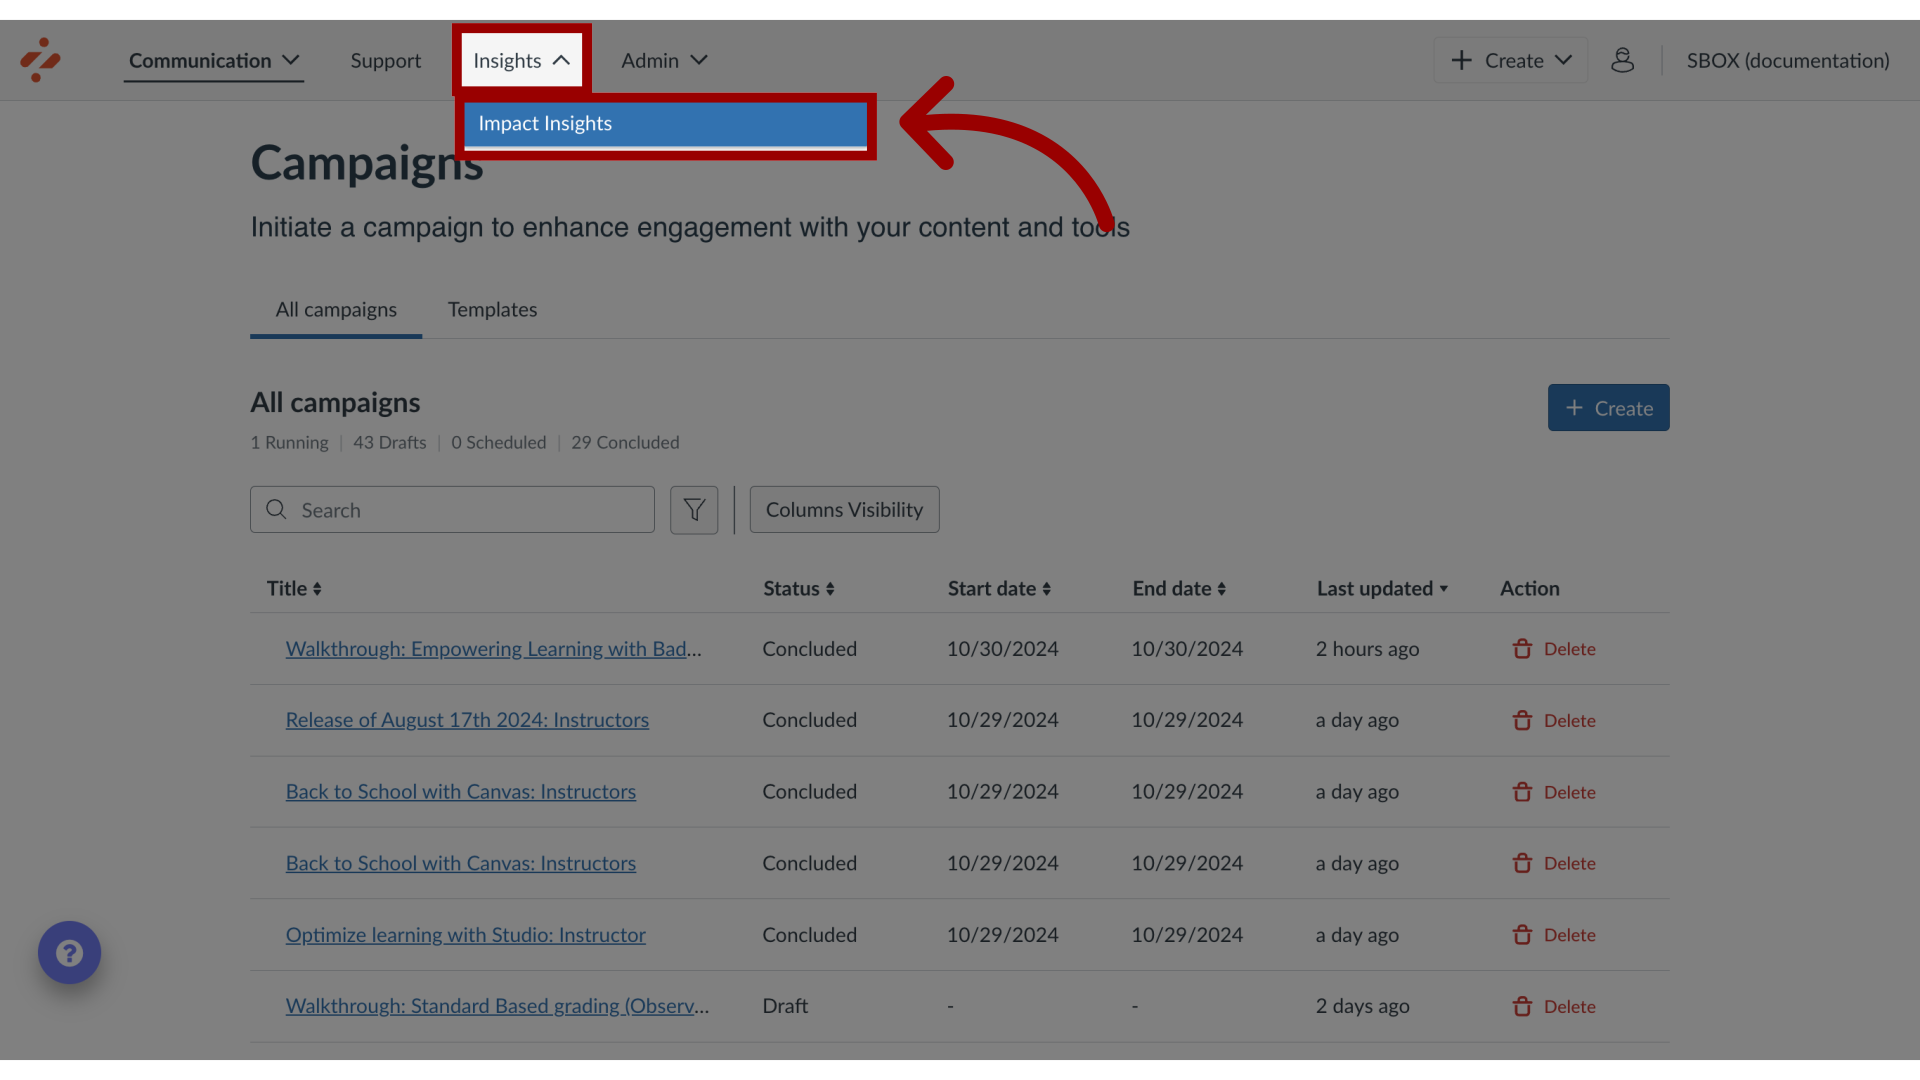Sort campaigns by Title

(x=294, y=588)
